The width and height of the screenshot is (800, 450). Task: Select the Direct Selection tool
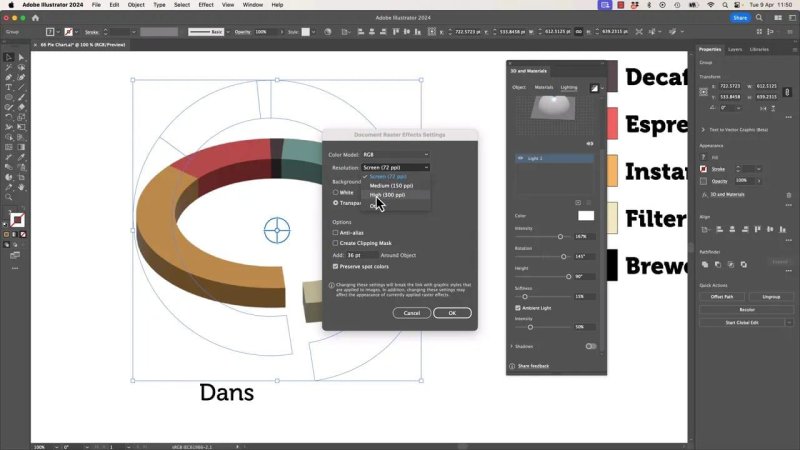[x=21, y=57]
